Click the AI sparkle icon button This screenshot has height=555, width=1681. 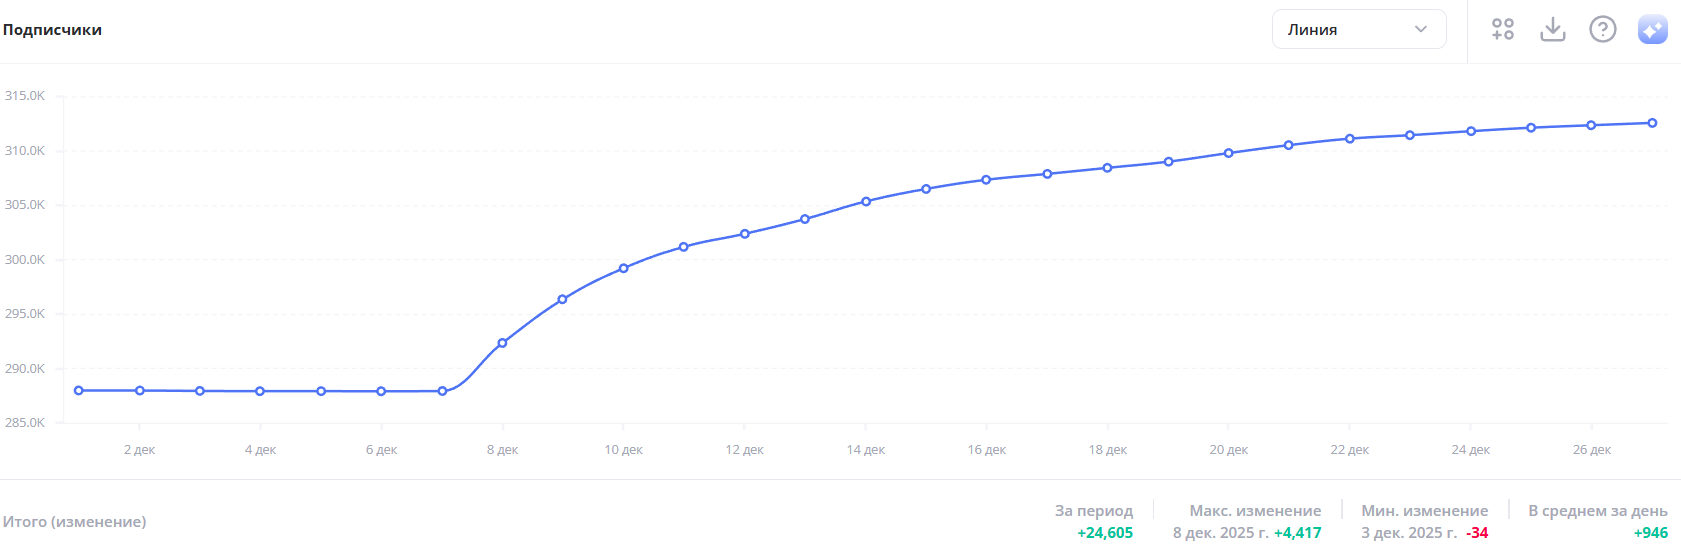[1652, 29]
